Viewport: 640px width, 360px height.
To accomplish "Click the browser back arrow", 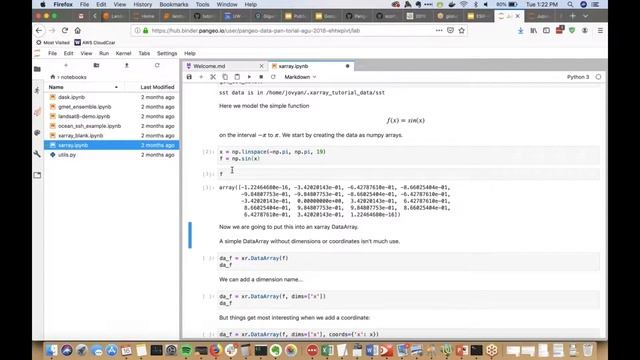I will pos(39,31).
